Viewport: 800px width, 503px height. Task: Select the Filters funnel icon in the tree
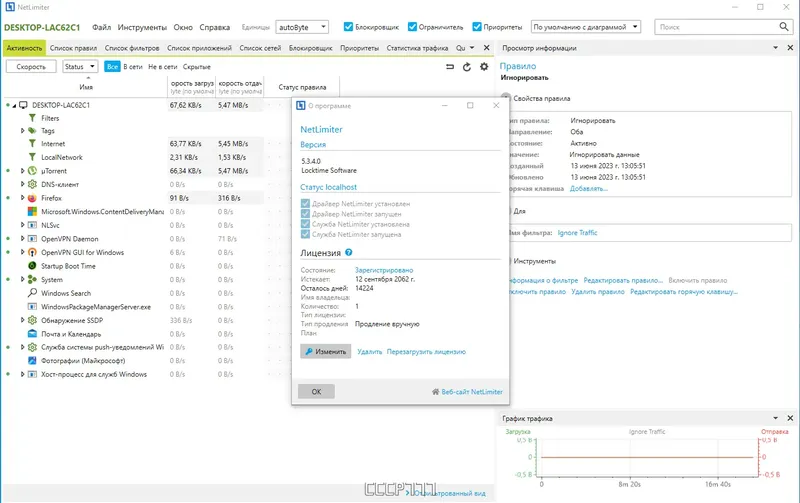point(32,118)
